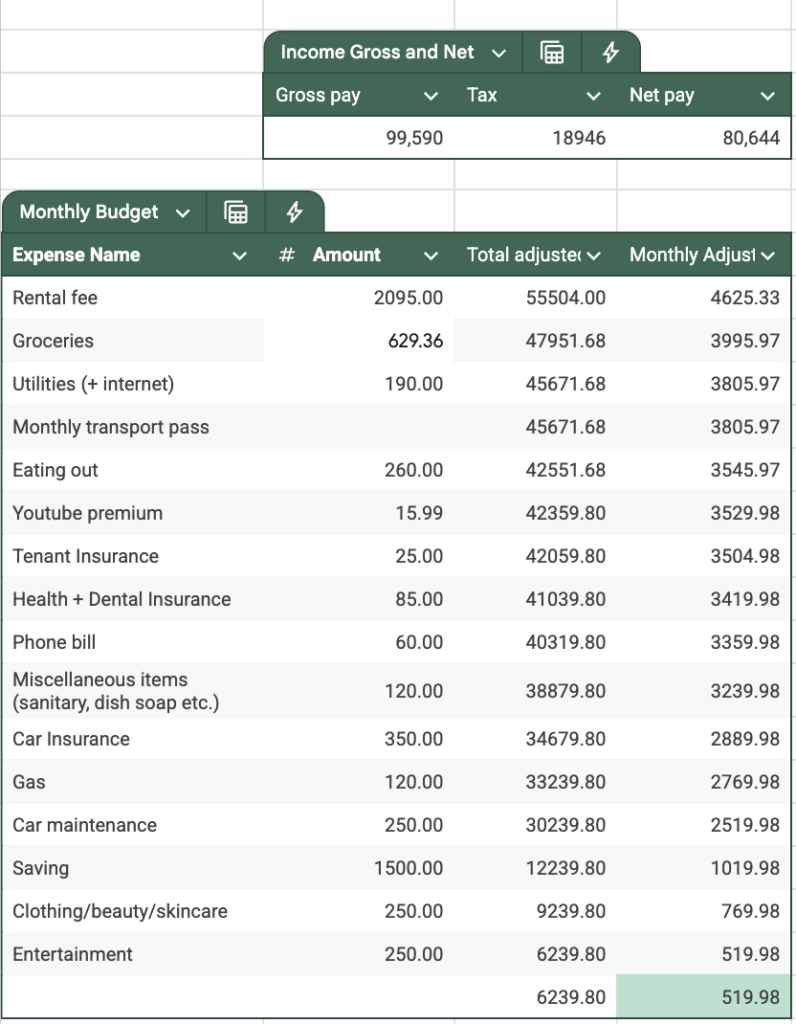Open Amount column dropdown arrow
This screenshot has width=796, height=1024.
point(430,255)
